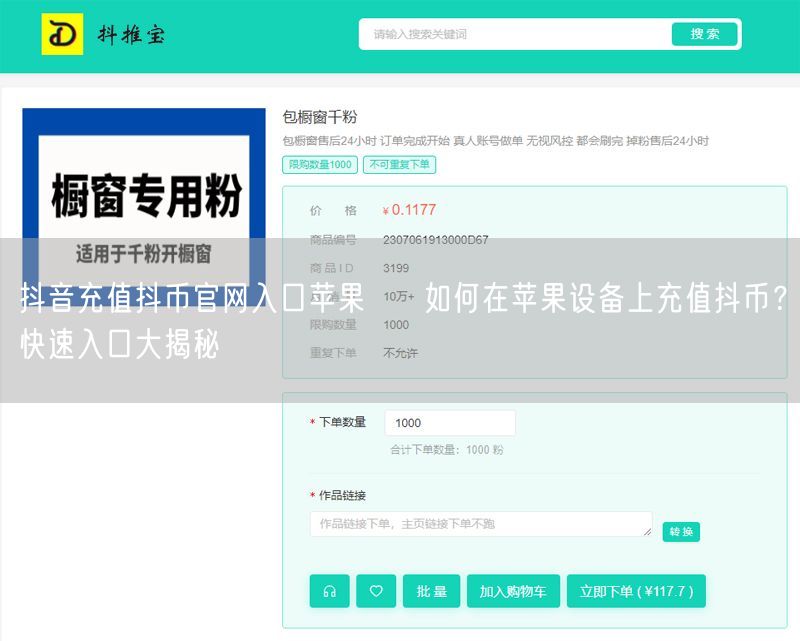This screenshot has height=641, width=800.
Task: Click the 搜索 search button
Action: 705,34
